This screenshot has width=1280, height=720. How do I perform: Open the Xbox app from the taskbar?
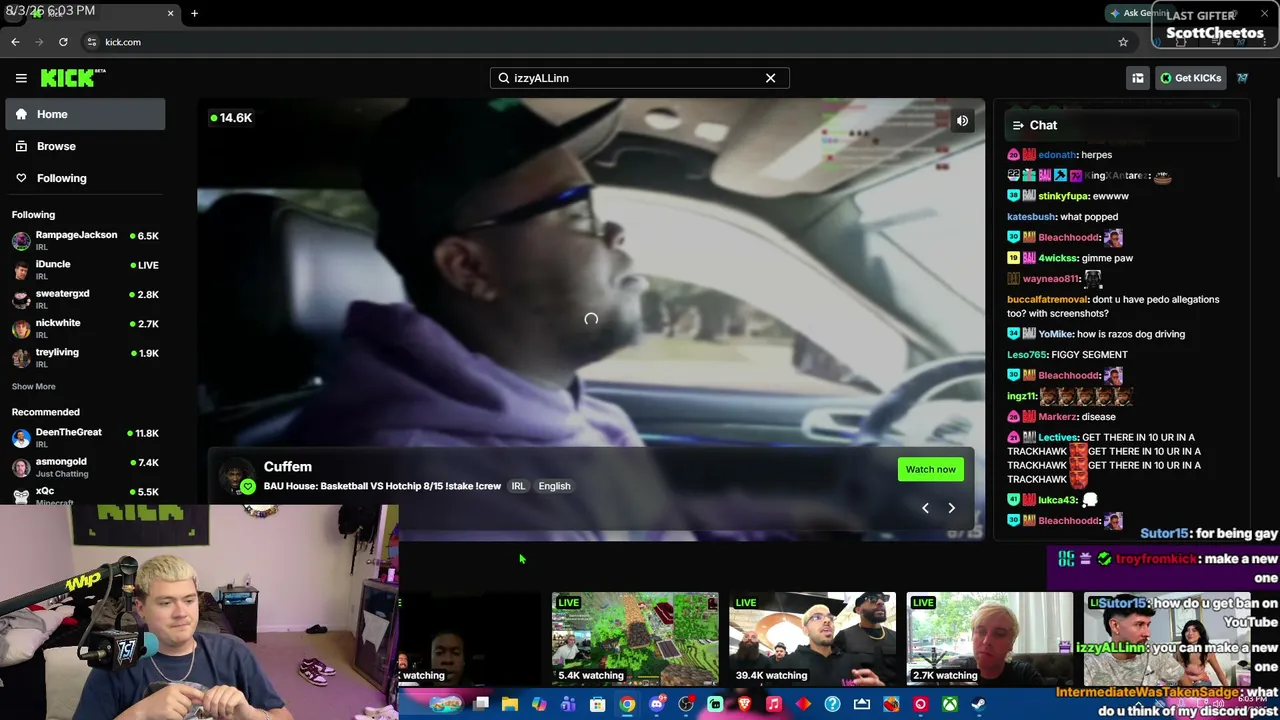(949, 704)
